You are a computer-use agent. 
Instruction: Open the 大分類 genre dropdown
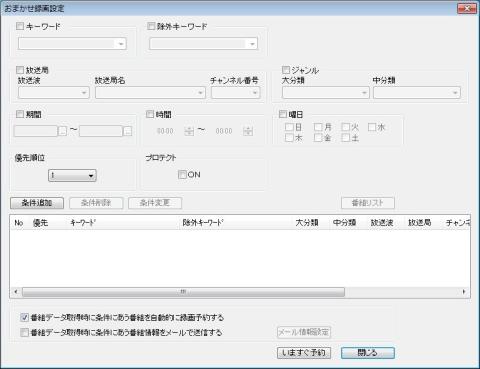(x=326, y=93)
